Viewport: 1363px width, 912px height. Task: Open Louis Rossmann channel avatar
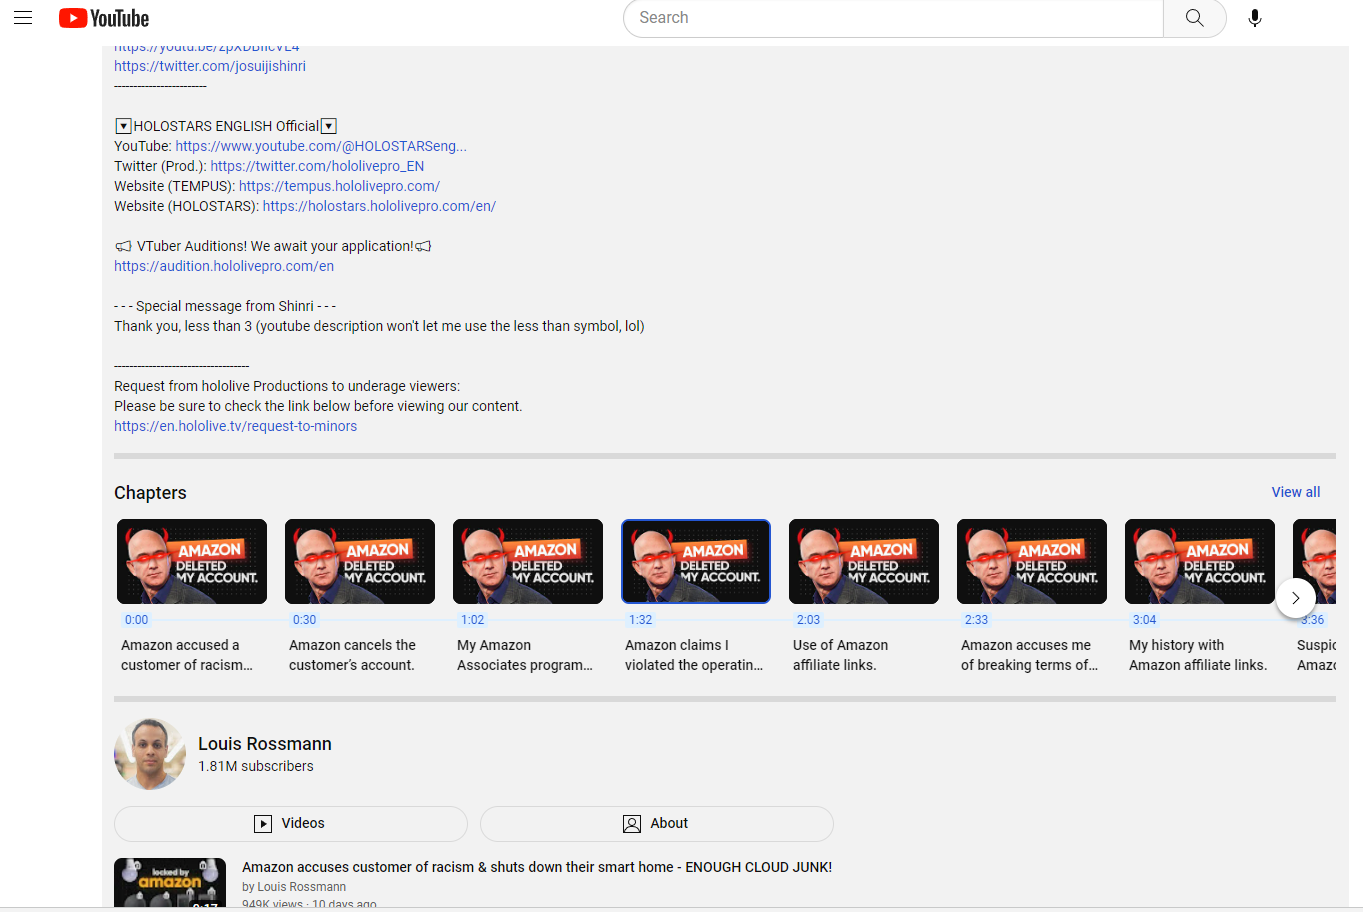150,754
